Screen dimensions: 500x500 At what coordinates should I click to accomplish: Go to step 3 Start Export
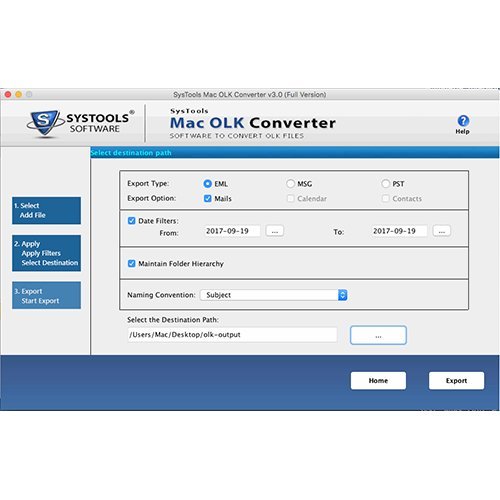tap(46, 296)
